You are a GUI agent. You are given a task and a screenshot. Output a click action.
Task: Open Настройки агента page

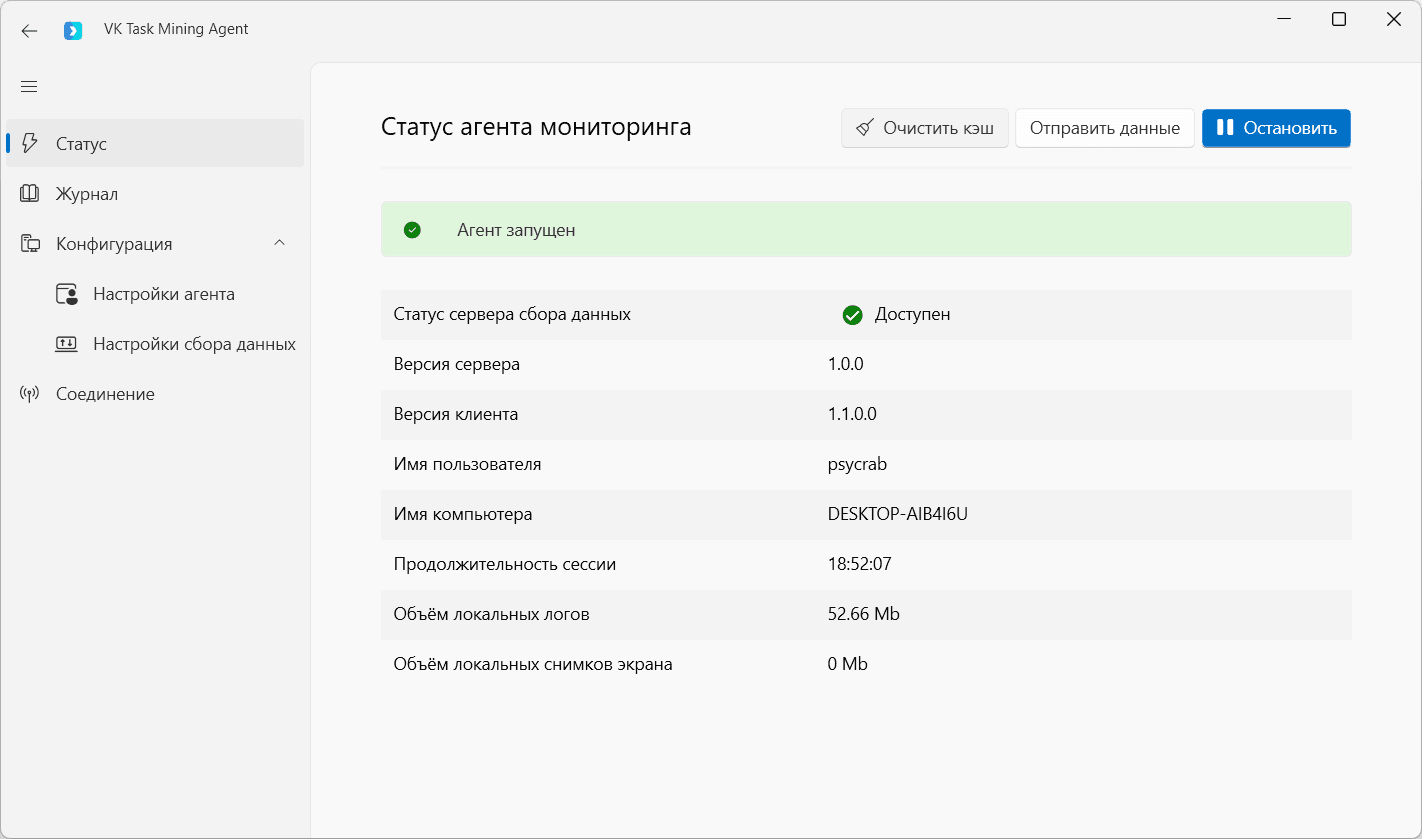(155, 293)
